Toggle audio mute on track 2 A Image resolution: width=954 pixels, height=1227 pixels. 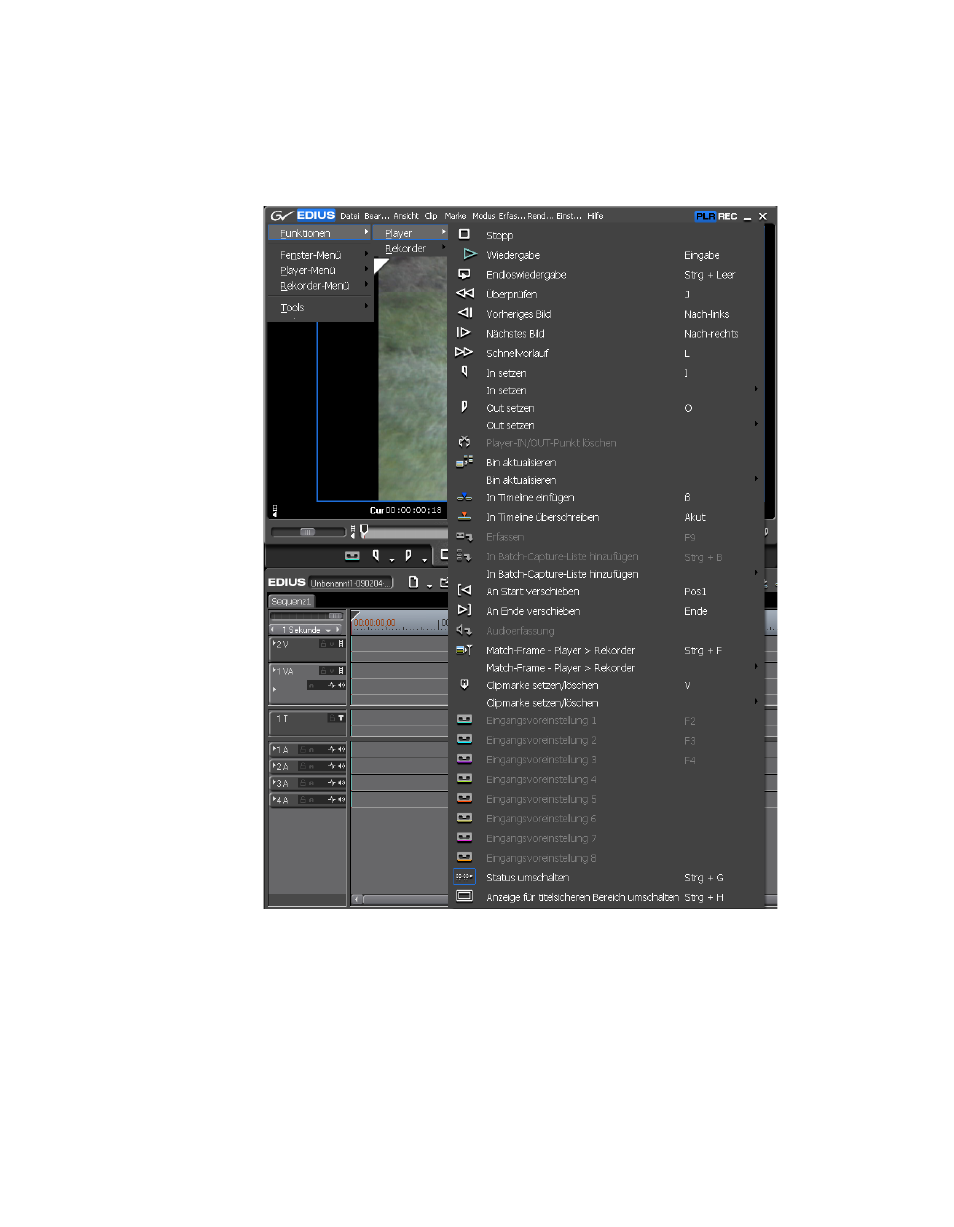click(342, 767)
